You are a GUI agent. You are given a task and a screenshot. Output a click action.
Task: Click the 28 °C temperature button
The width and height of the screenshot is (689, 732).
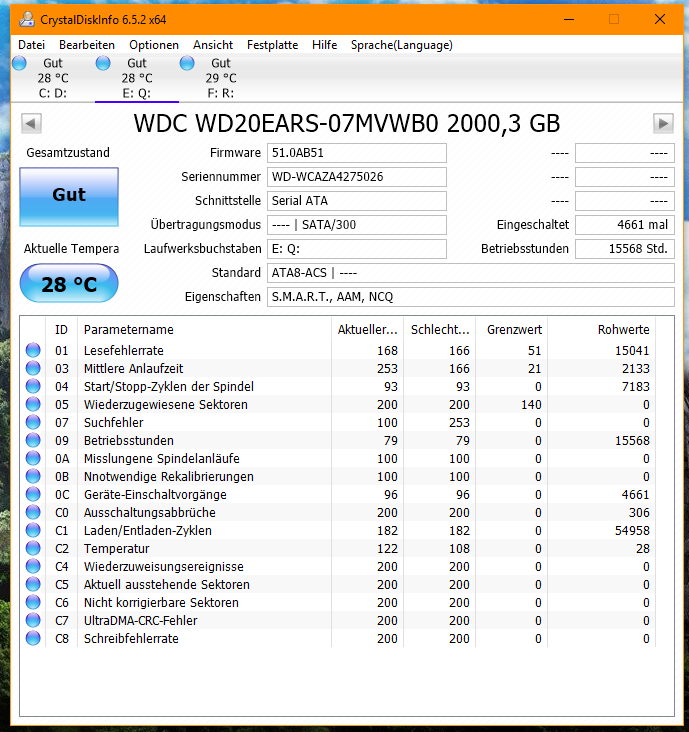click(69, 283)
